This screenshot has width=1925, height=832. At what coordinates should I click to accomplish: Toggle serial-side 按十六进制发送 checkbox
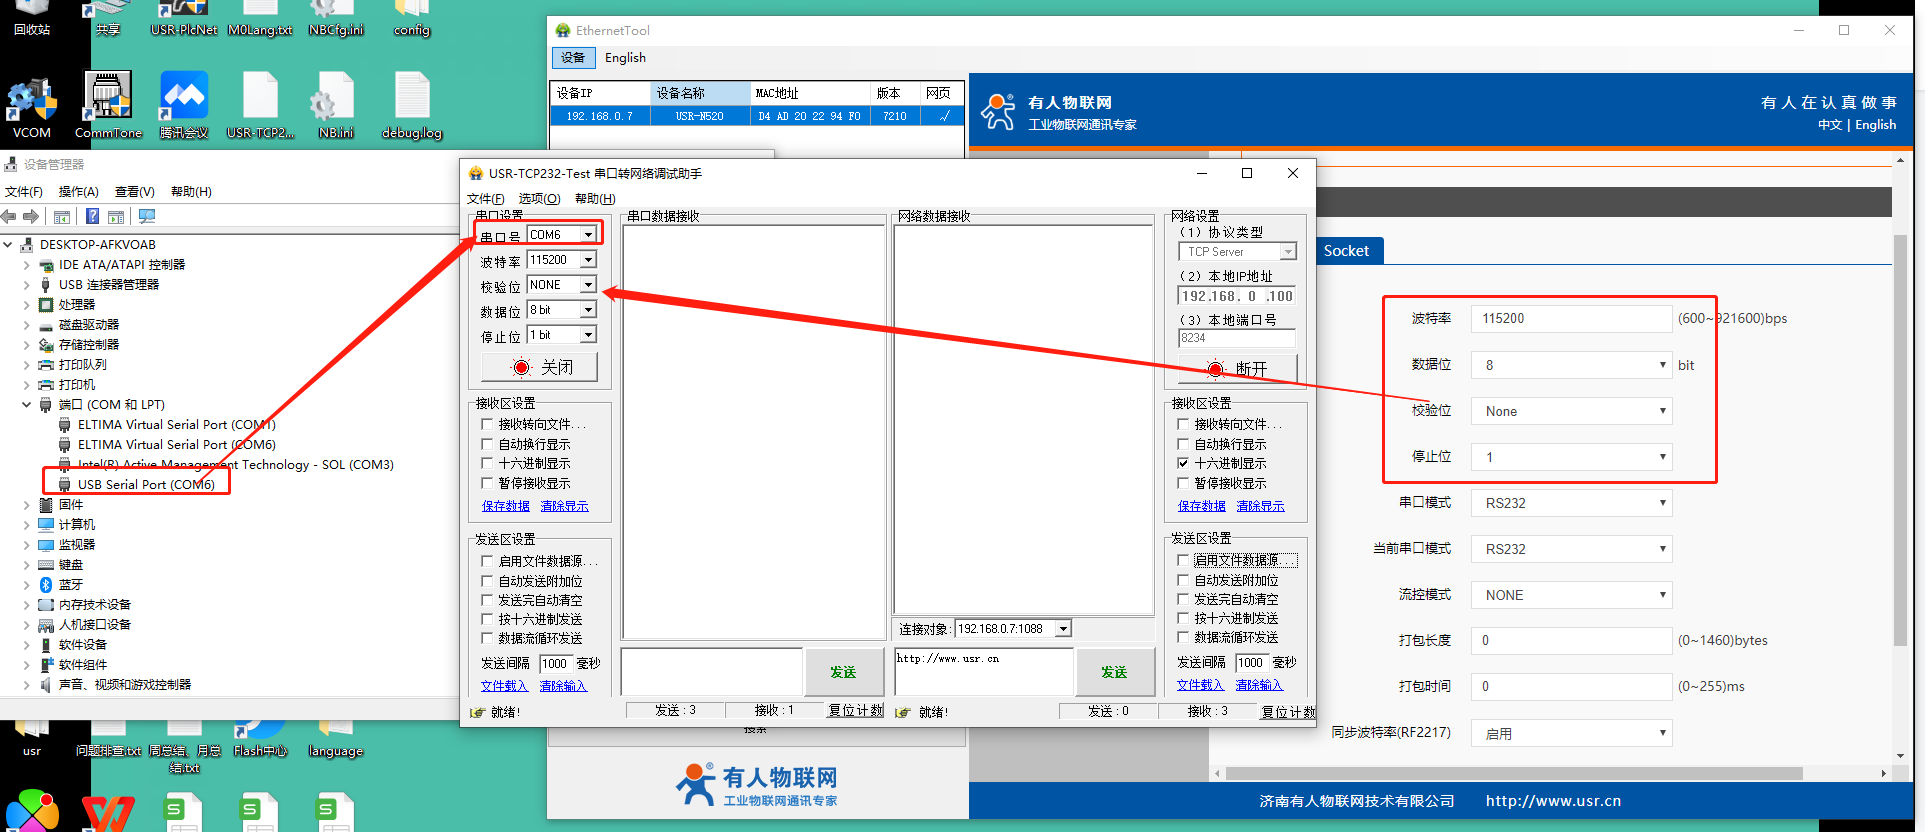(487, 619)
